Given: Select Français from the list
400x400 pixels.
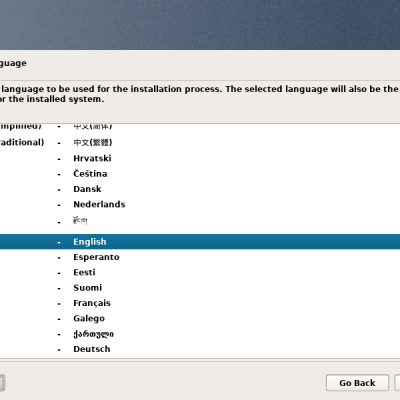Looking at the screenshot, I should tap(200, 303).
